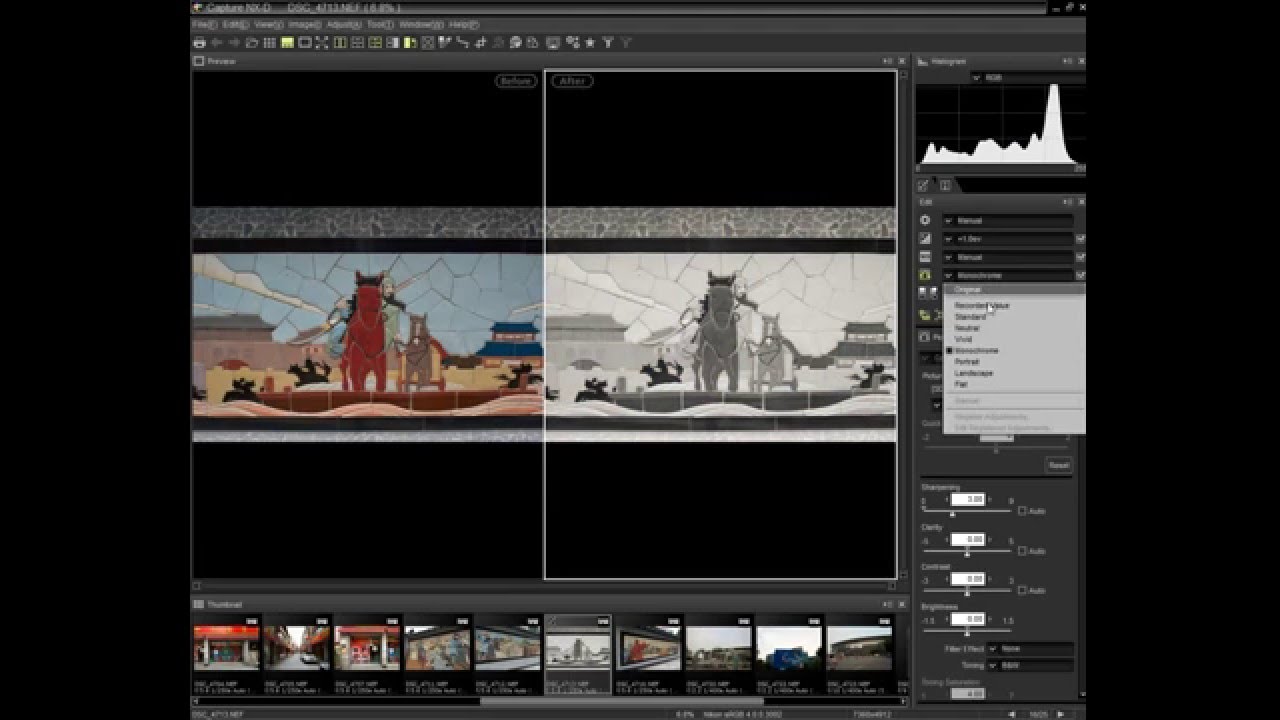
Task: Open the convert files toolbar icon
Action: 533,43
